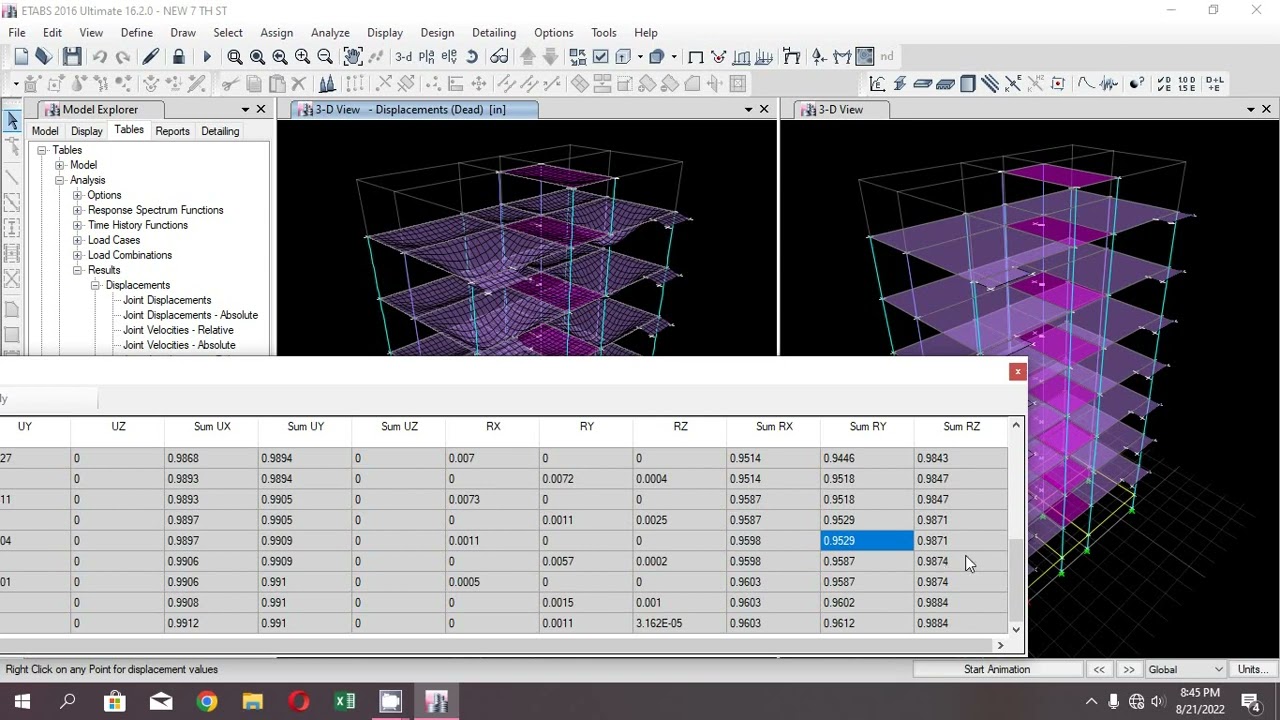Screen dimensions: 1280x720
Task: Open the Displacements 3-D View dropdown arrow
Action: [x=748, y=109]
